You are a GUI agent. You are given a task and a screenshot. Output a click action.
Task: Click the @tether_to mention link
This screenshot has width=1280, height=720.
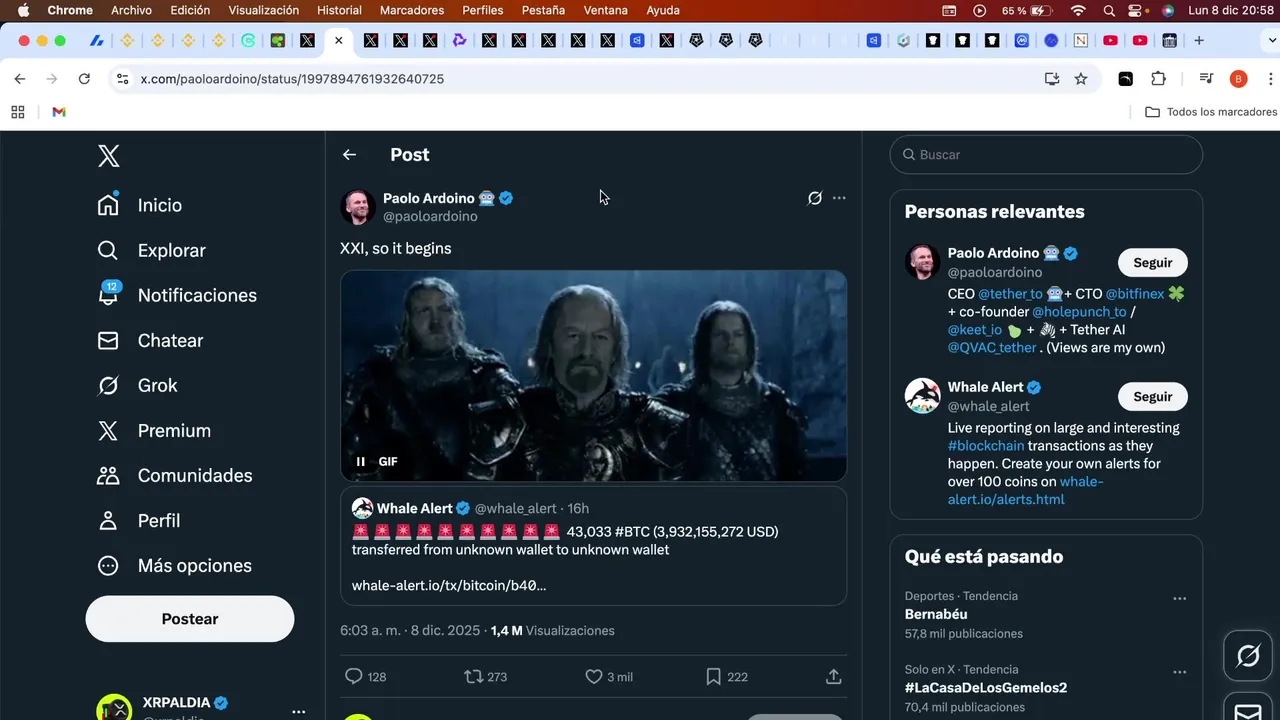click(1010, 294)
